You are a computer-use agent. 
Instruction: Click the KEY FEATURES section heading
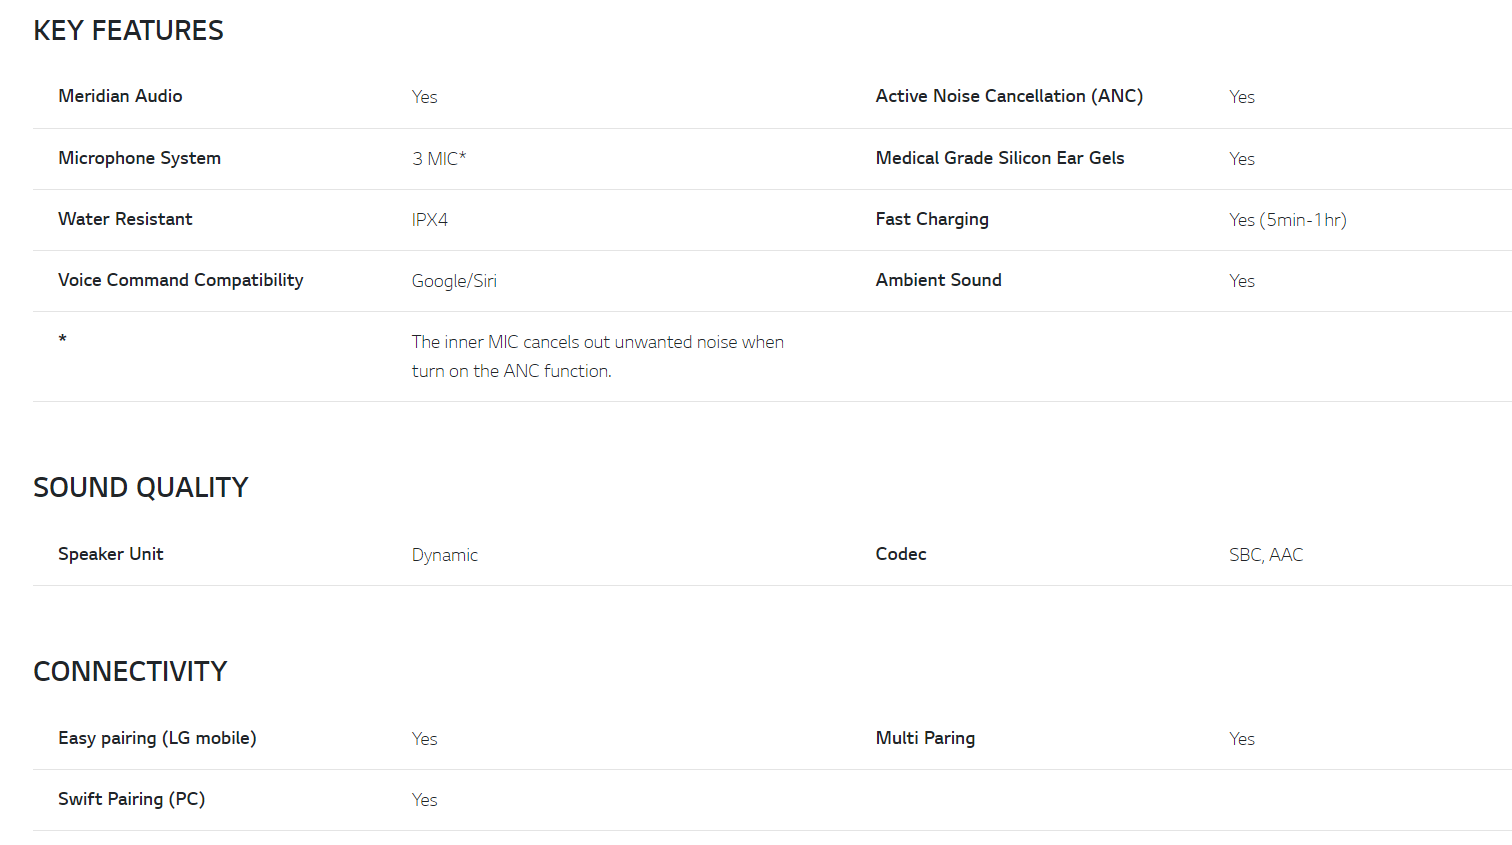point(128,31)
